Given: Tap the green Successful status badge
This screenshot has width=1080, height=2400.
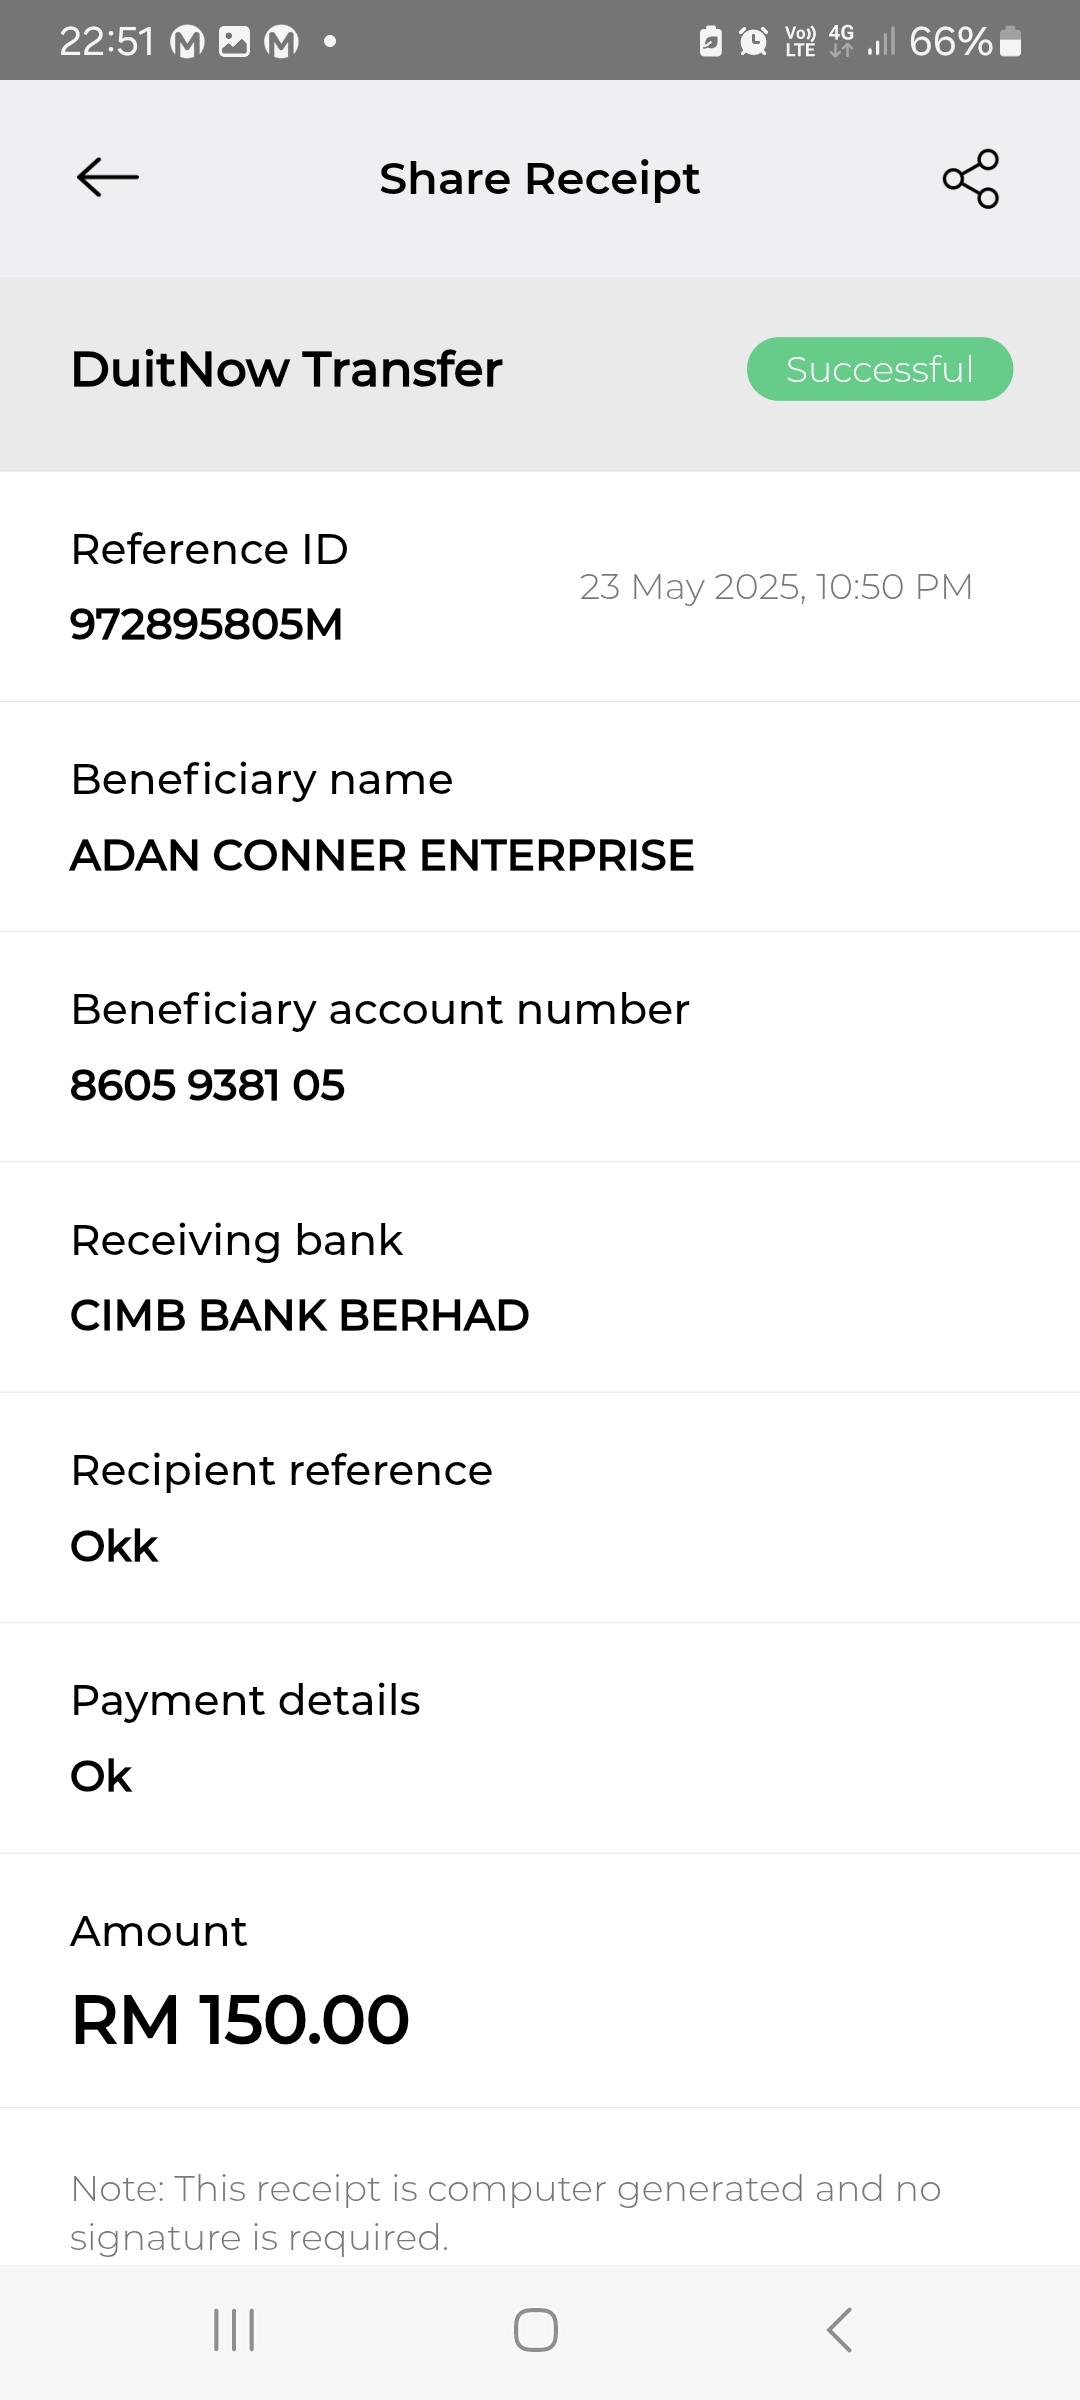Looking at the screenshot, I should (879, 369).
